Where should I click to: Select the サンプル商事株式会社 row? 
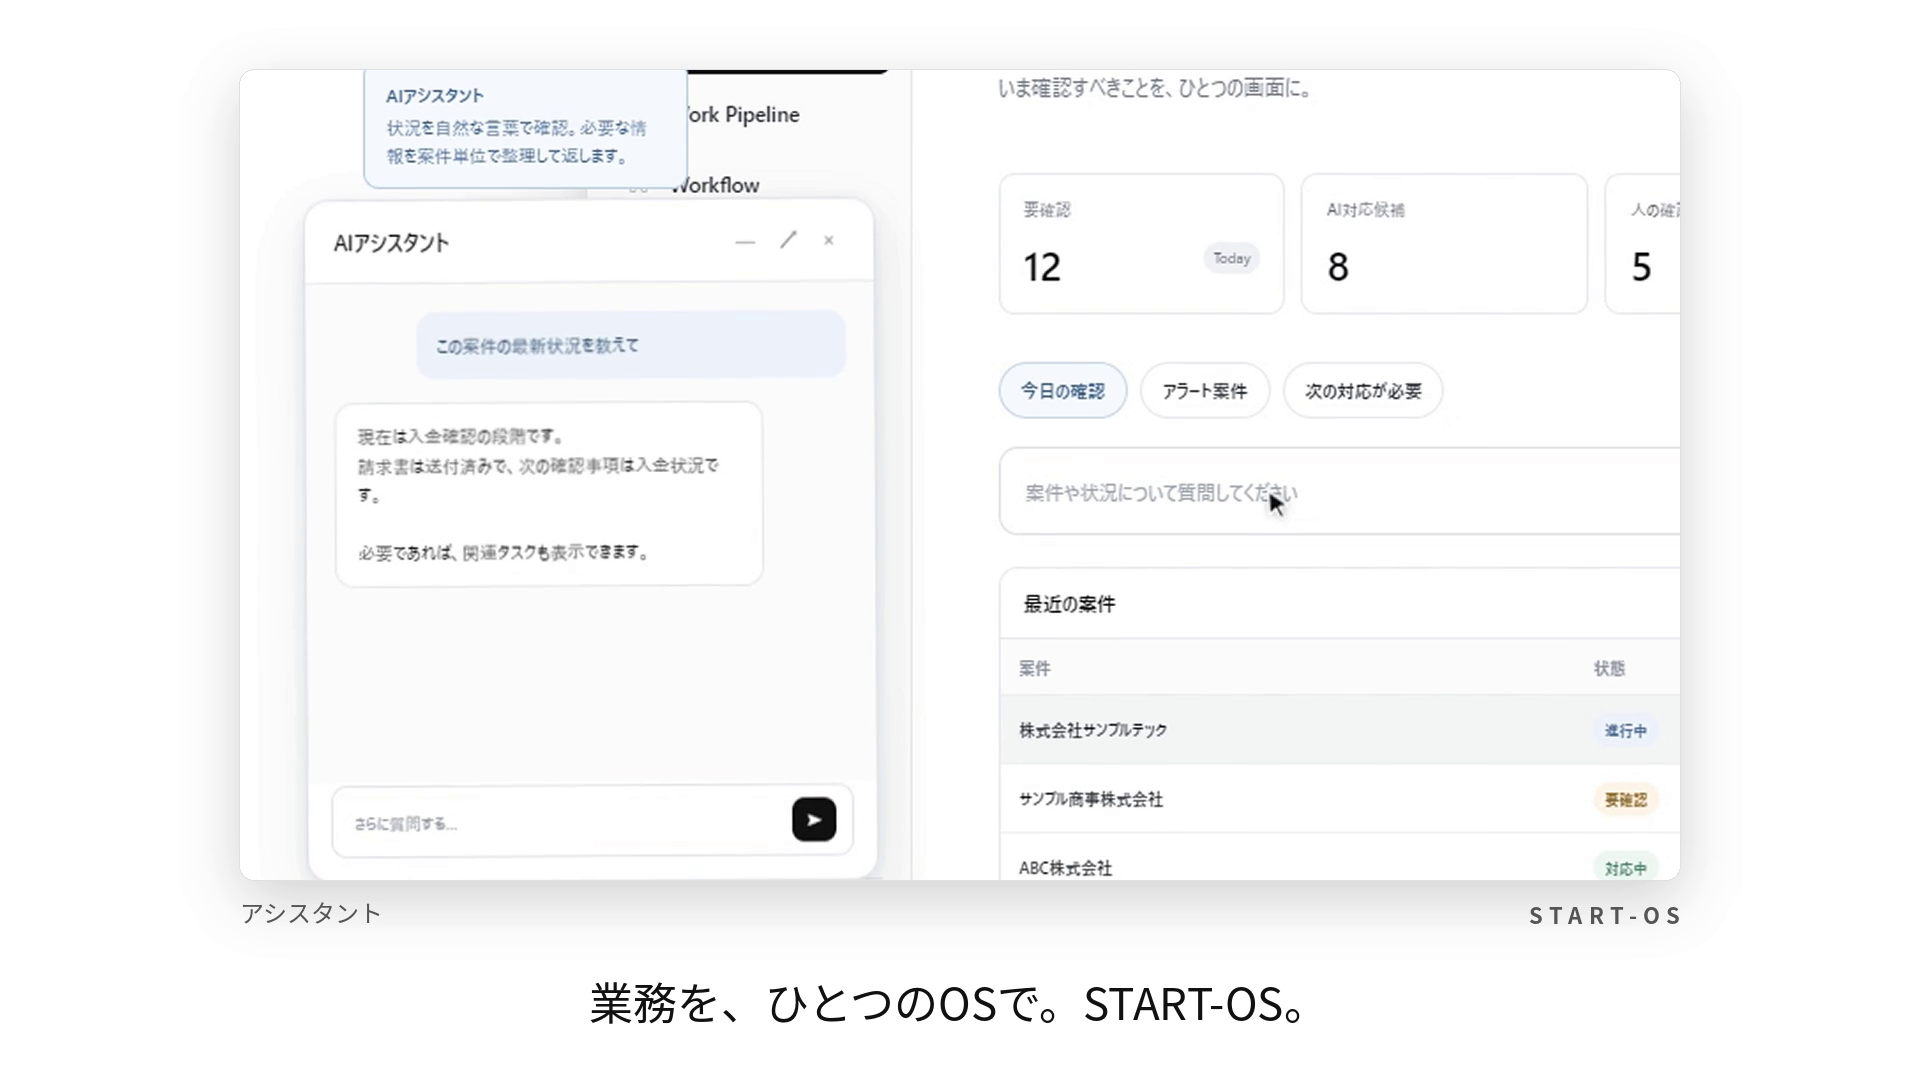tap(1340, 799)
